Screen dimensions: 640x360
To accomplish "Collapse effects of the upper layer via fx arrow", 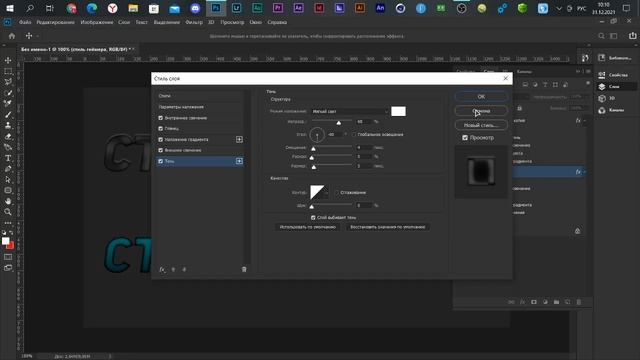I will pos(585,120).
